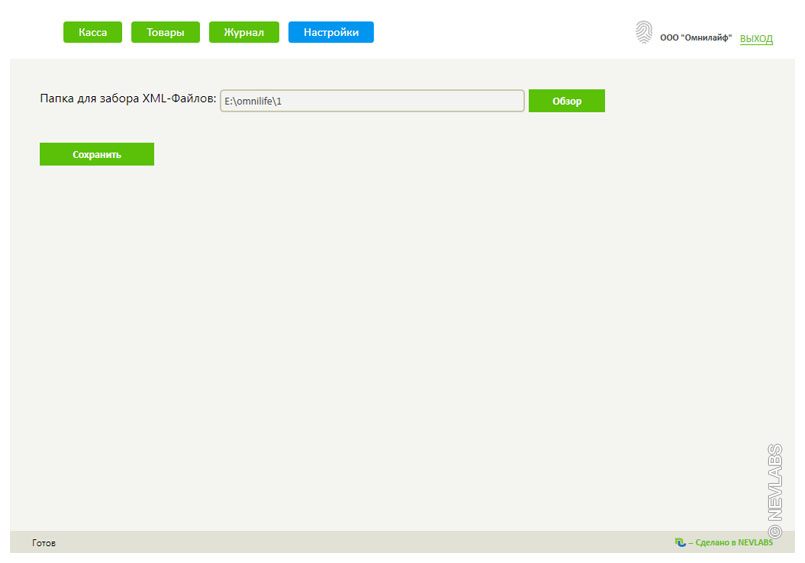Click the E:\omnilife\1 path text
805x563 pixels.
tap(253, 101)
